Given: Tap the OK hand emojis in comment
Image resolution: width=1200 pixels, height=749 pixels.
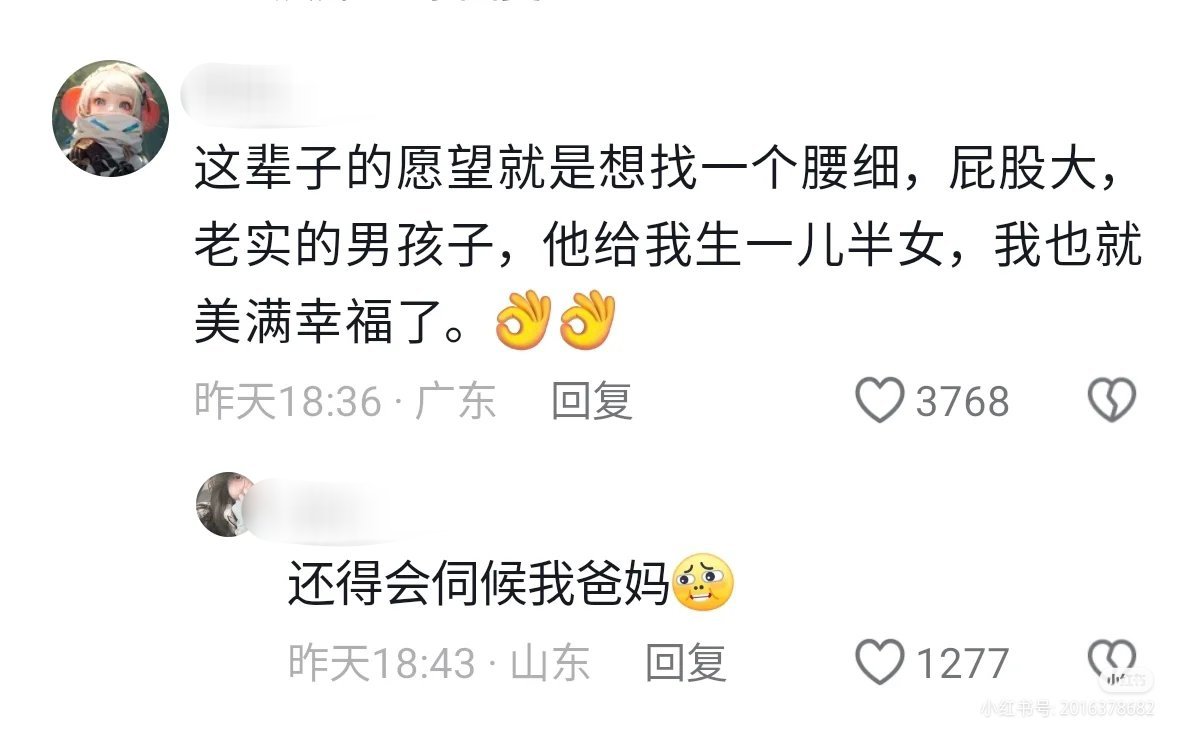Looking at the screenshot, I should (555, 320).
